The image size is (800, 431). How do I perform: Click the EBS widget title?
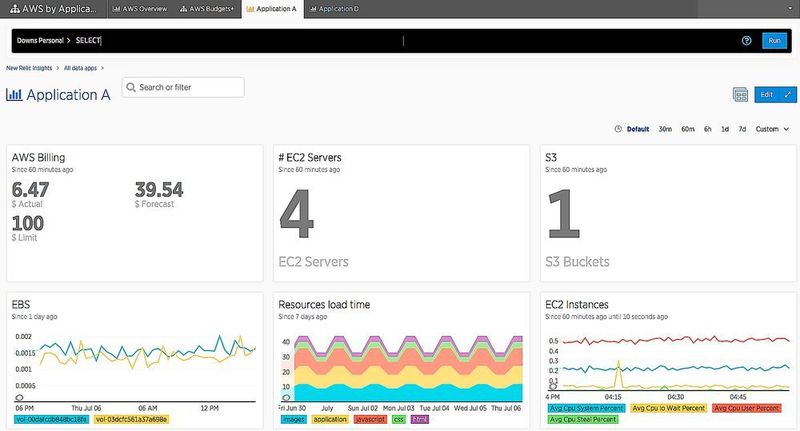pos(21,305)
